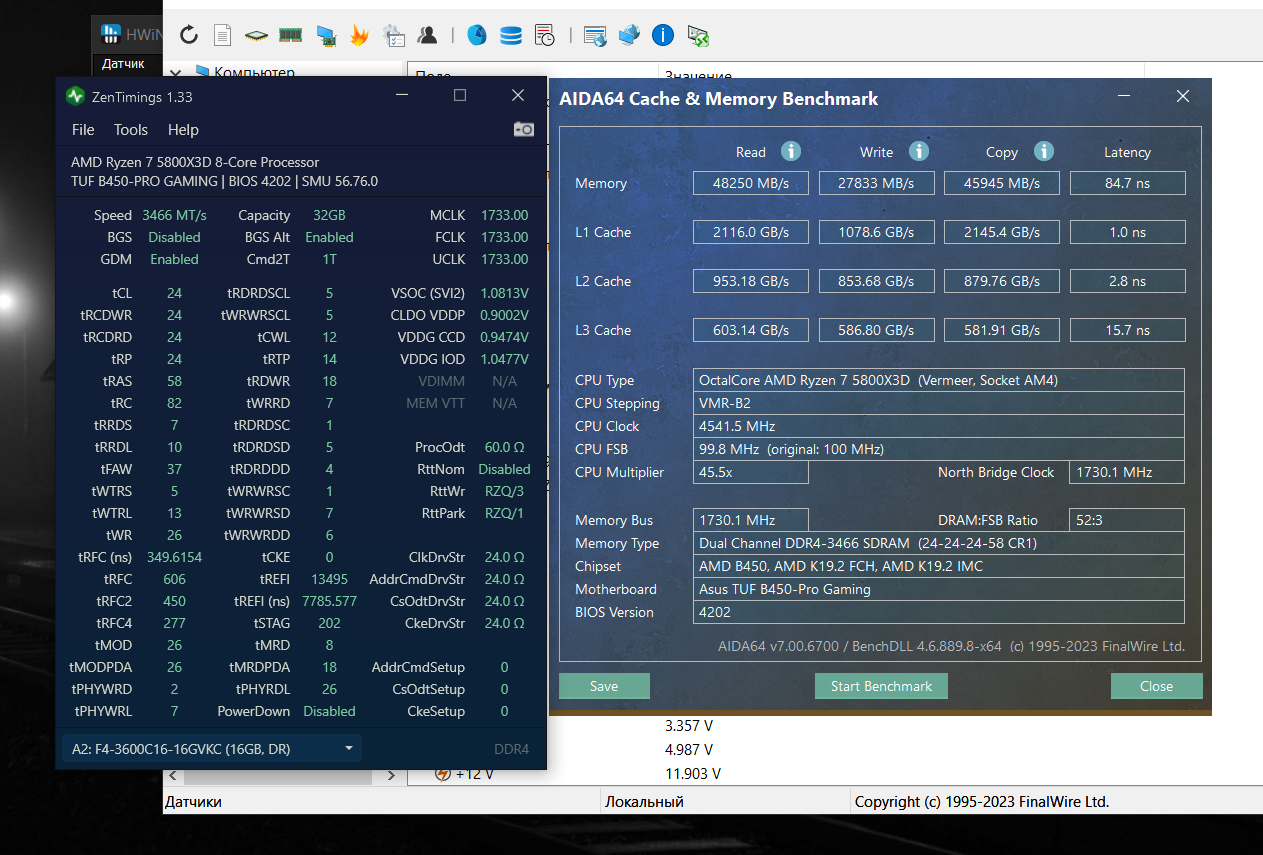Click the ZenTimings green logo icon

[75, 96]
